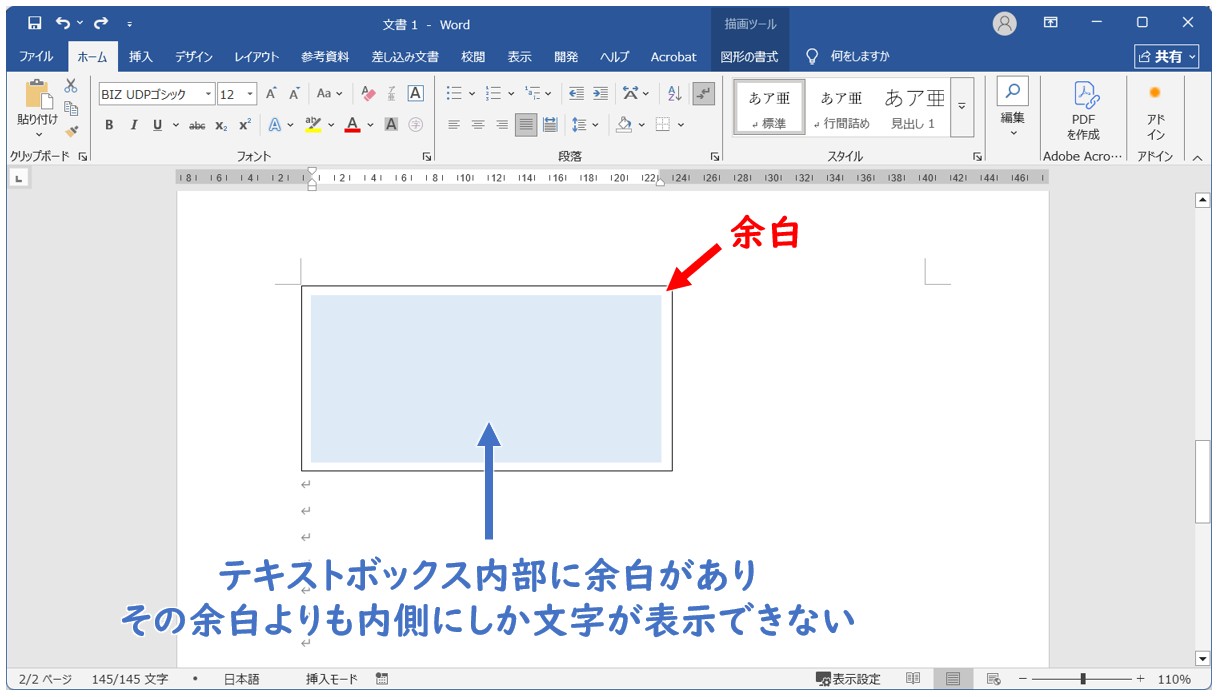This screenshot has height=697, width=1219.
Task: Click 表示設定 in the status bar
Action: click(x=848, y=679)
